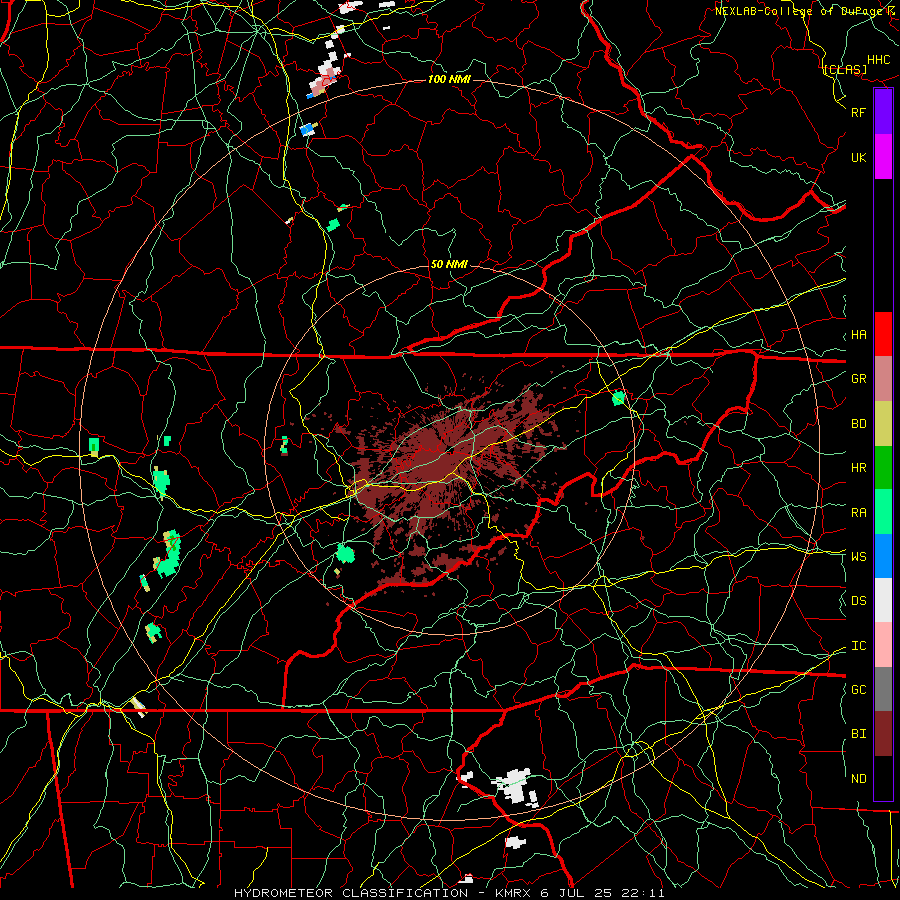Image resolution: width=900 pixels, height=900 pixels.
Task: Click the dark green HR legend swatch
Action: click(883, 467)
